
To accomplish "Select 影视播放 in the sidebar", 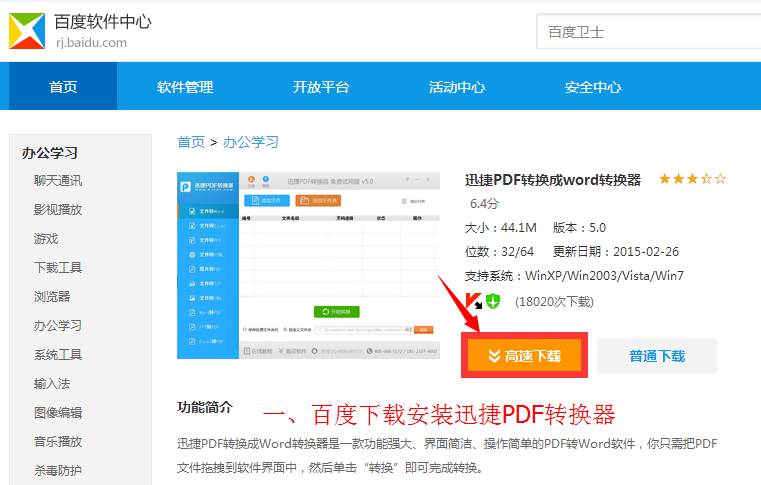I will pyautogui.click(x=58, y=210).
